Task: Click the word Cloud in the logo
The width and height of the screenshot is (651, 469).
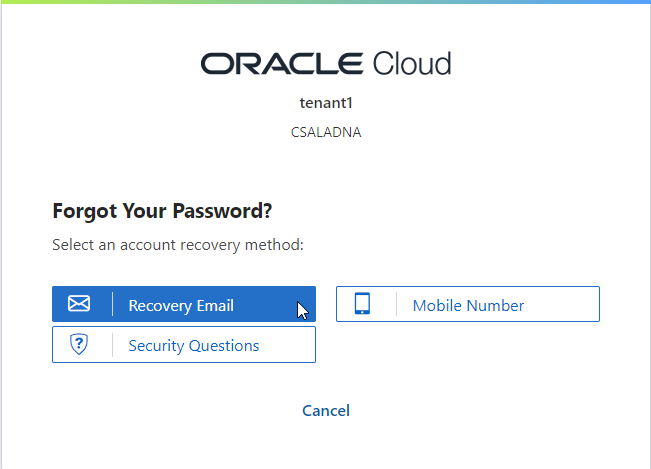Action: pos(411,64)
